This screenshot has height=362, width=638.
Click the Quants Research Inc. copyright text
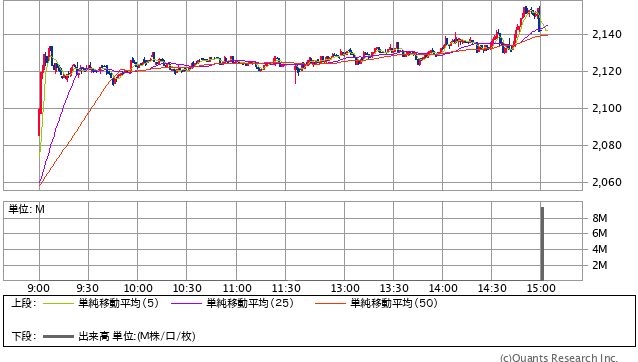click(x=559, y=358)
